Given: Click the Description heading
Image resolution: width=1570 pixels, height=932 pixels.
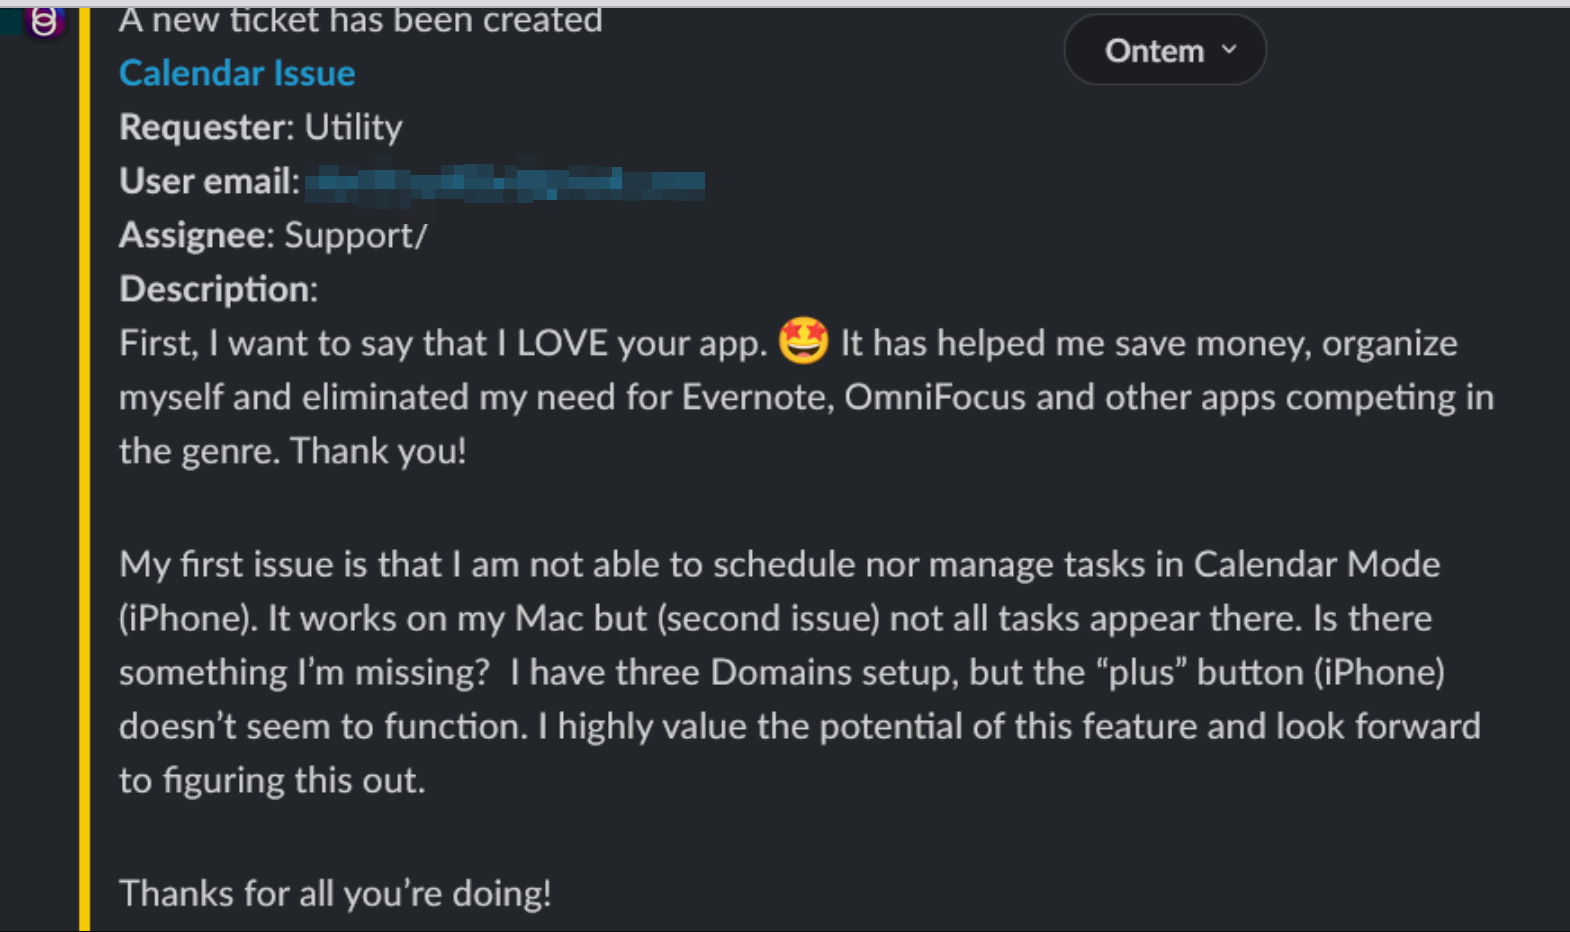Looking at the screenshot, I should (x=218, y=290).
